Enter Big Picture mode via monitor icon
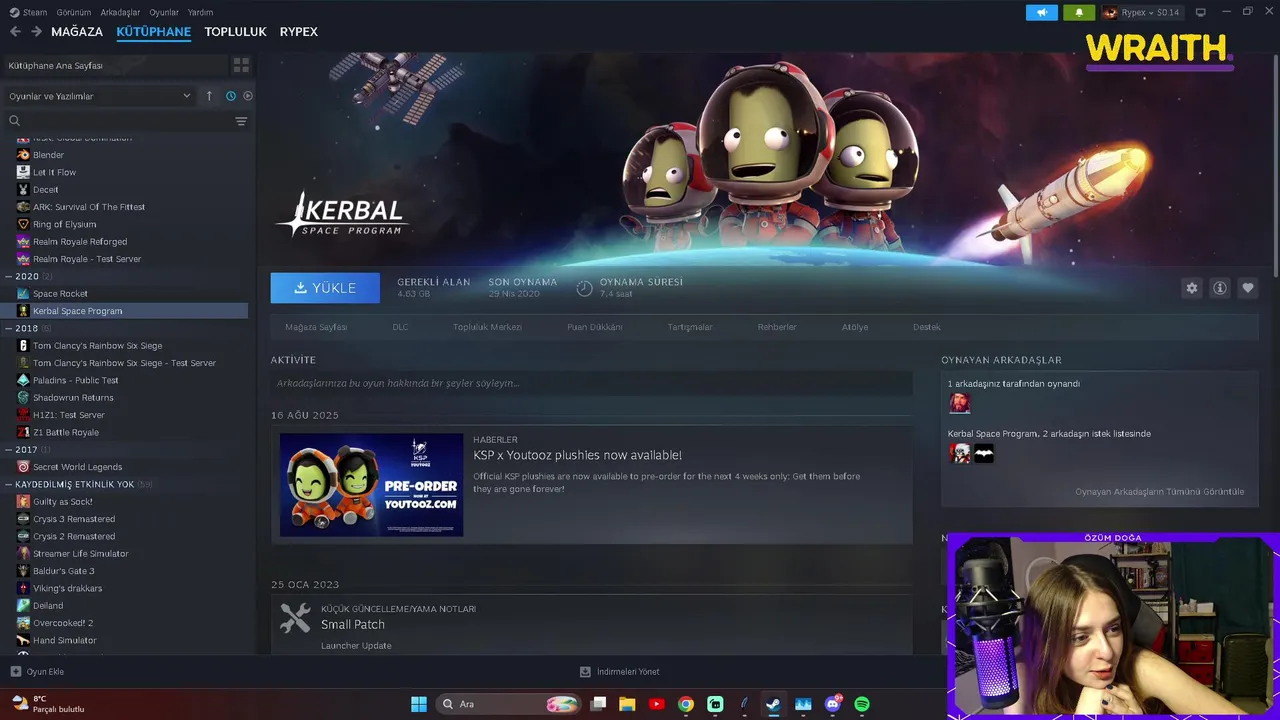The height and width of the screenshot is (720, 1280). (x=1201, y=12)
